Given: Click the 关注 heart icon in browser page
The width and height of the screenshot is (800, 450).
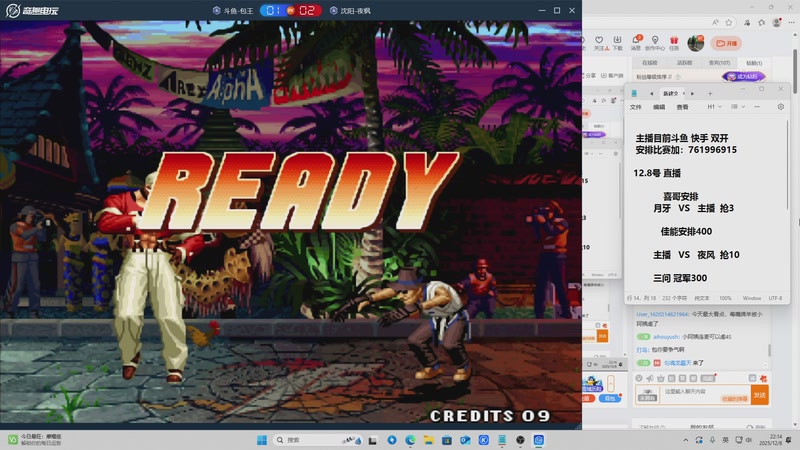Looking at the screenshot, I should (x=599, y=40).
